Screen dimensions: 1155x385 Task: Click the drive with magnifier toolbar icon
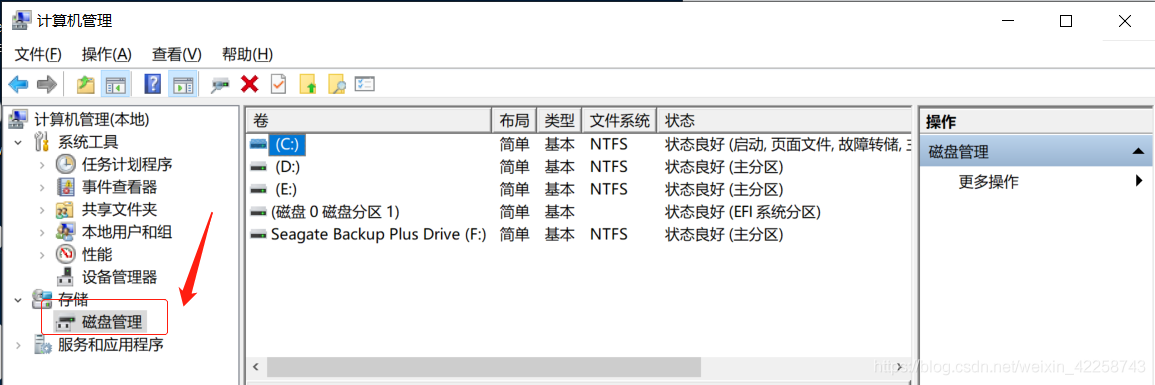[x=220, y=85]
